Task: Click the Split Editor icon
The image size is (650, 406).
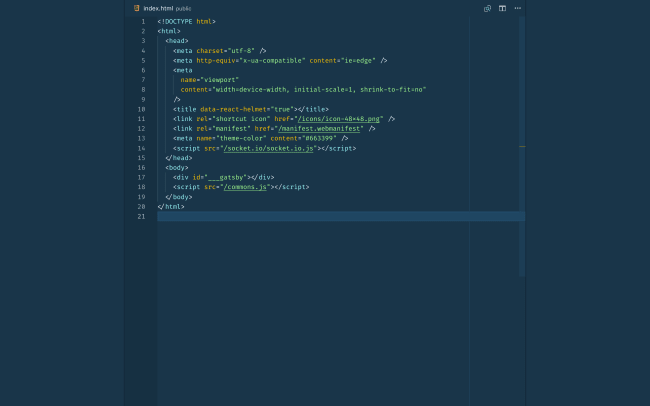Action: tap(503, 8)
